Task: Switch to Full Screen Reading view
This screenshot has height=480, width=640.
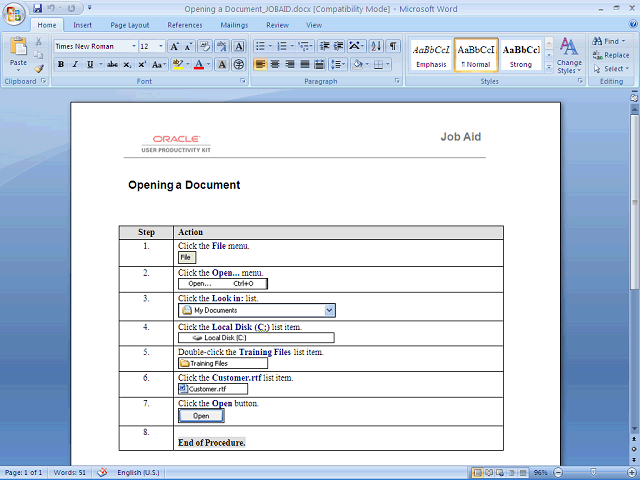Action: click(489, 473)
